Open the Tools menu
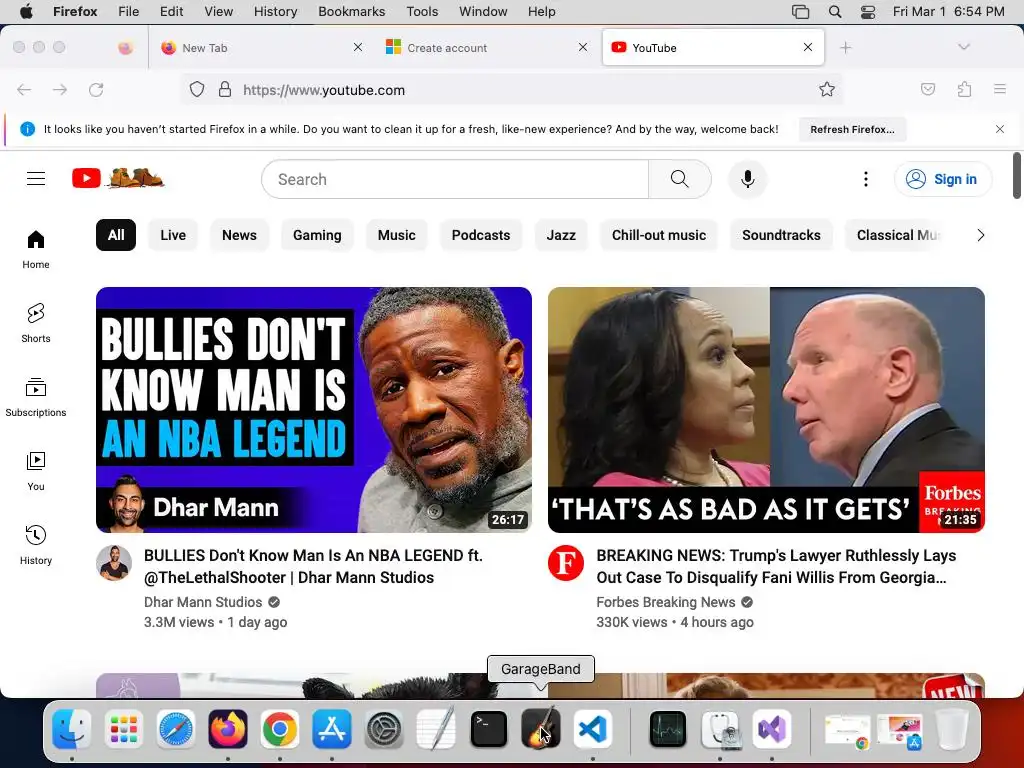 (422, 12)
